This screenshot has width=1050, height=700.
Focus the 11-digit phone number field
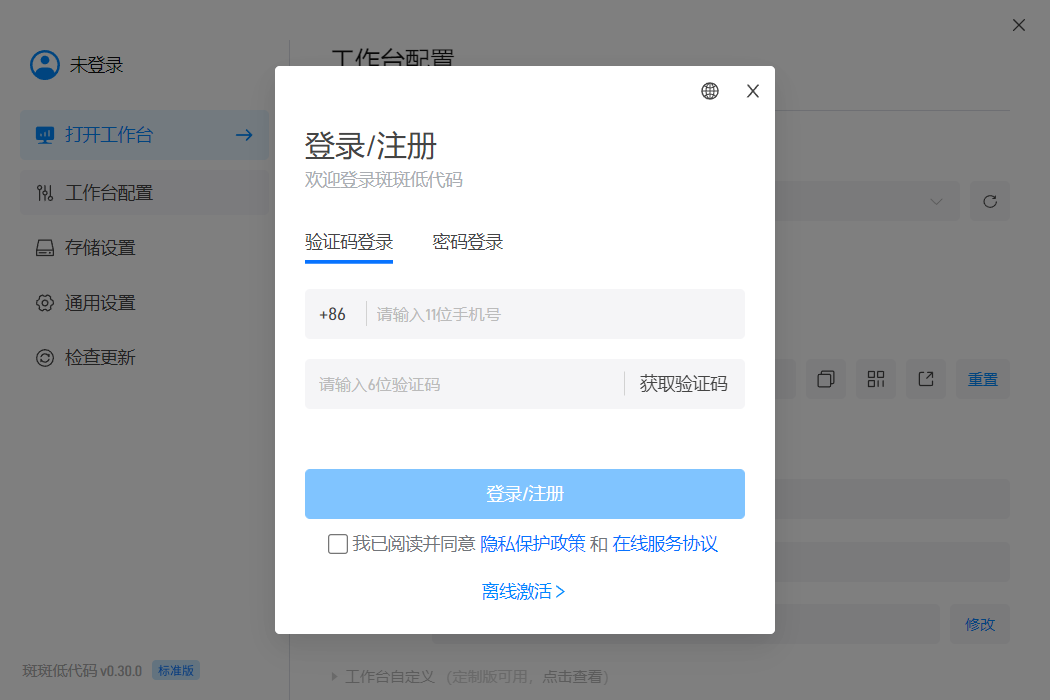[x=556, y=314]
